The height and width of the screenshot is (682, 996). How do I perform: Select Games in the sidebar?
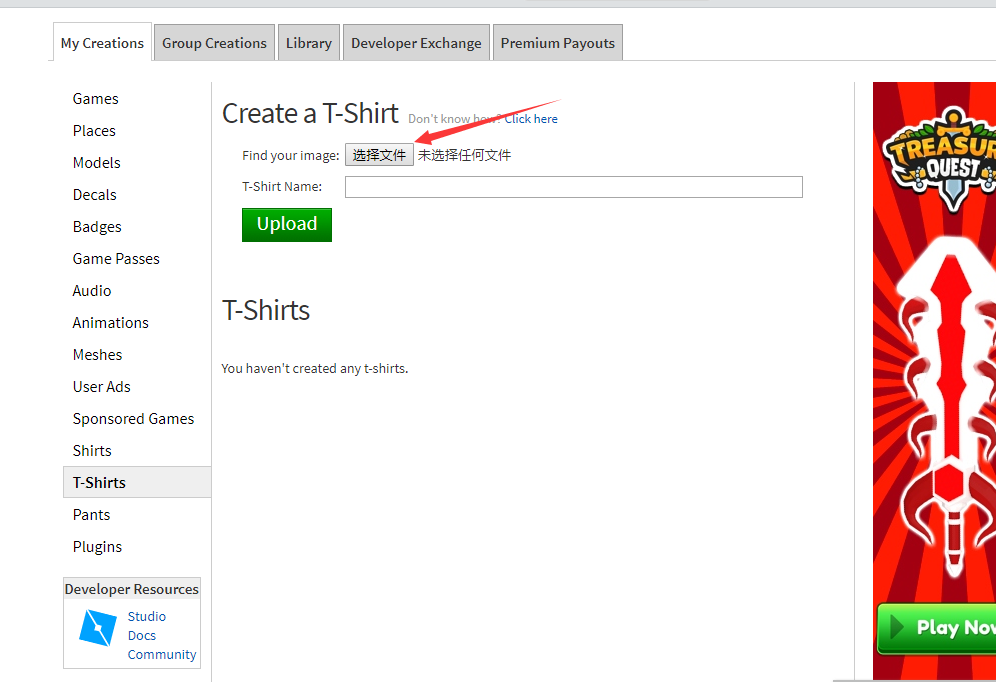point(96,99)
